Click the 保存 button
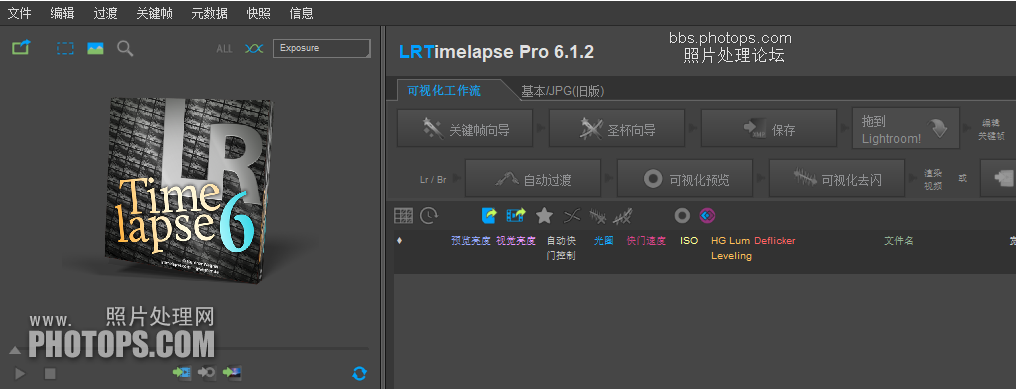Screen dimensions: 1016x389 [769, 128]
